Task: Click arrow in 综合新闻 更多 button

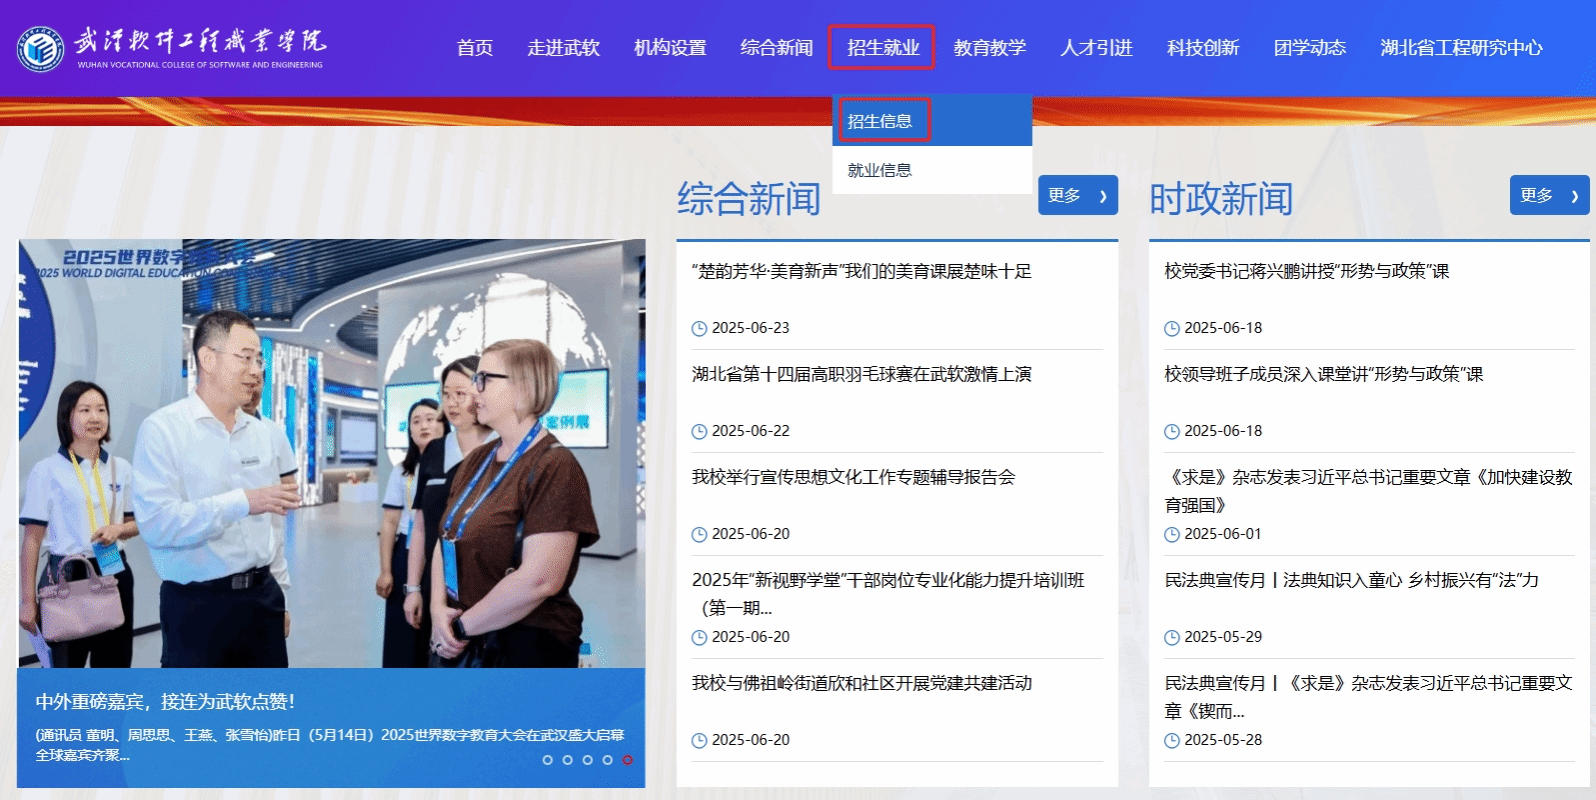Action: coord(1103,196)
